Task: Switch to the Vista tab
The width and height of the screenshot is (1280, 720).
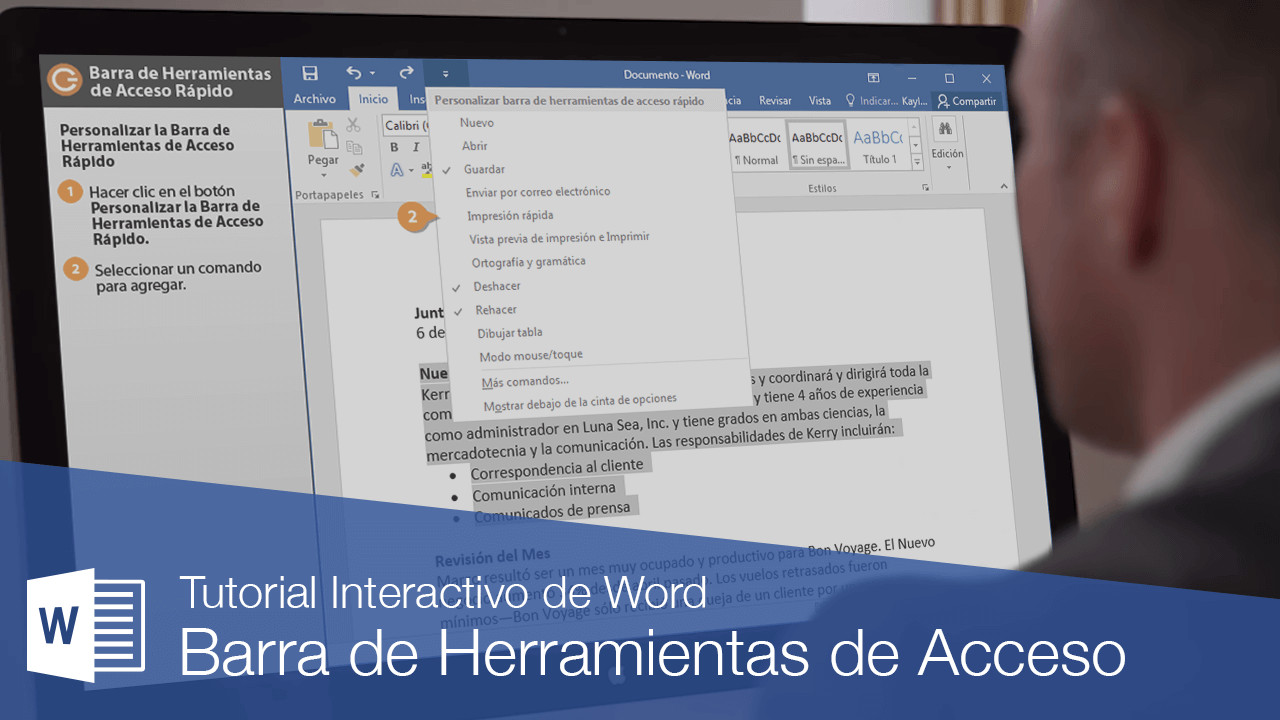Action: tap(820, 100)
